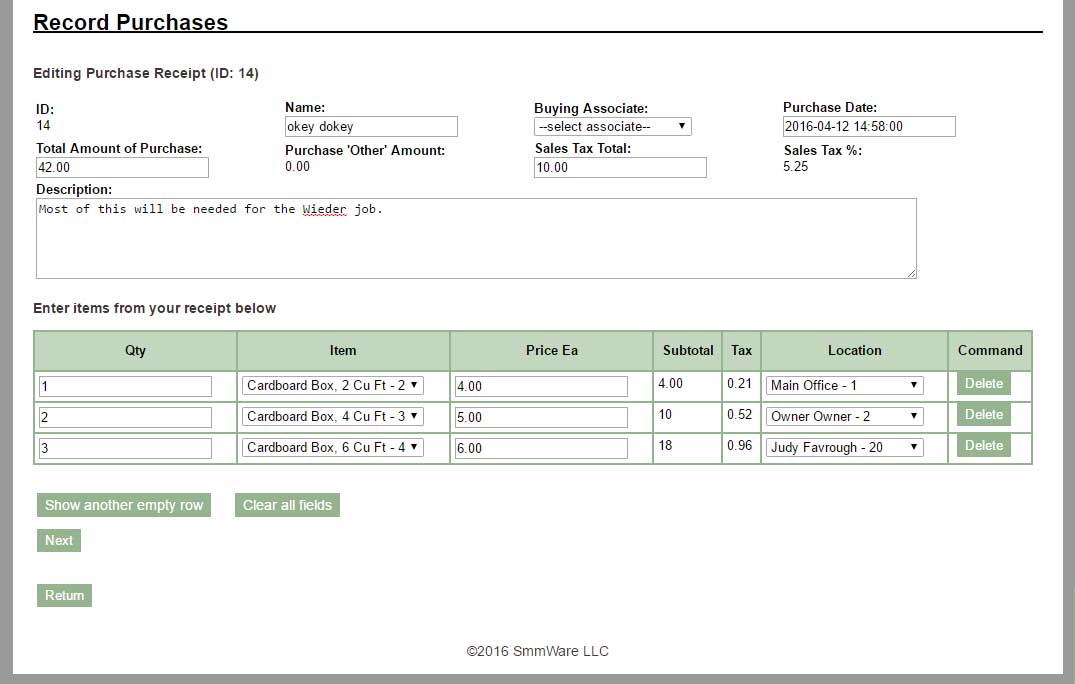Open the Owner Owner - 2 location dropdown
Viewport: 1075px width, 684px height.
tap(844, 416)
